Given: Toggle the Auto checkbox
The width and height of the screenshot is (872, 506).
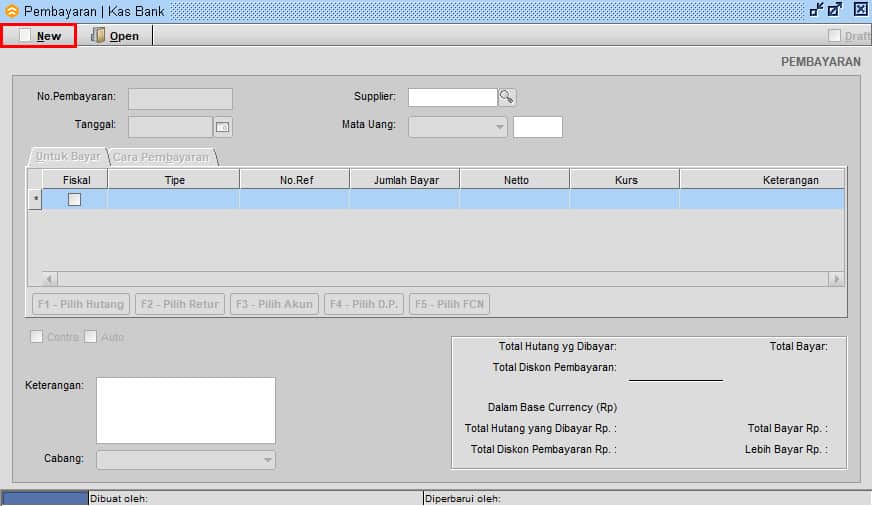Looking at the screenshot, I should click(91, 337).
